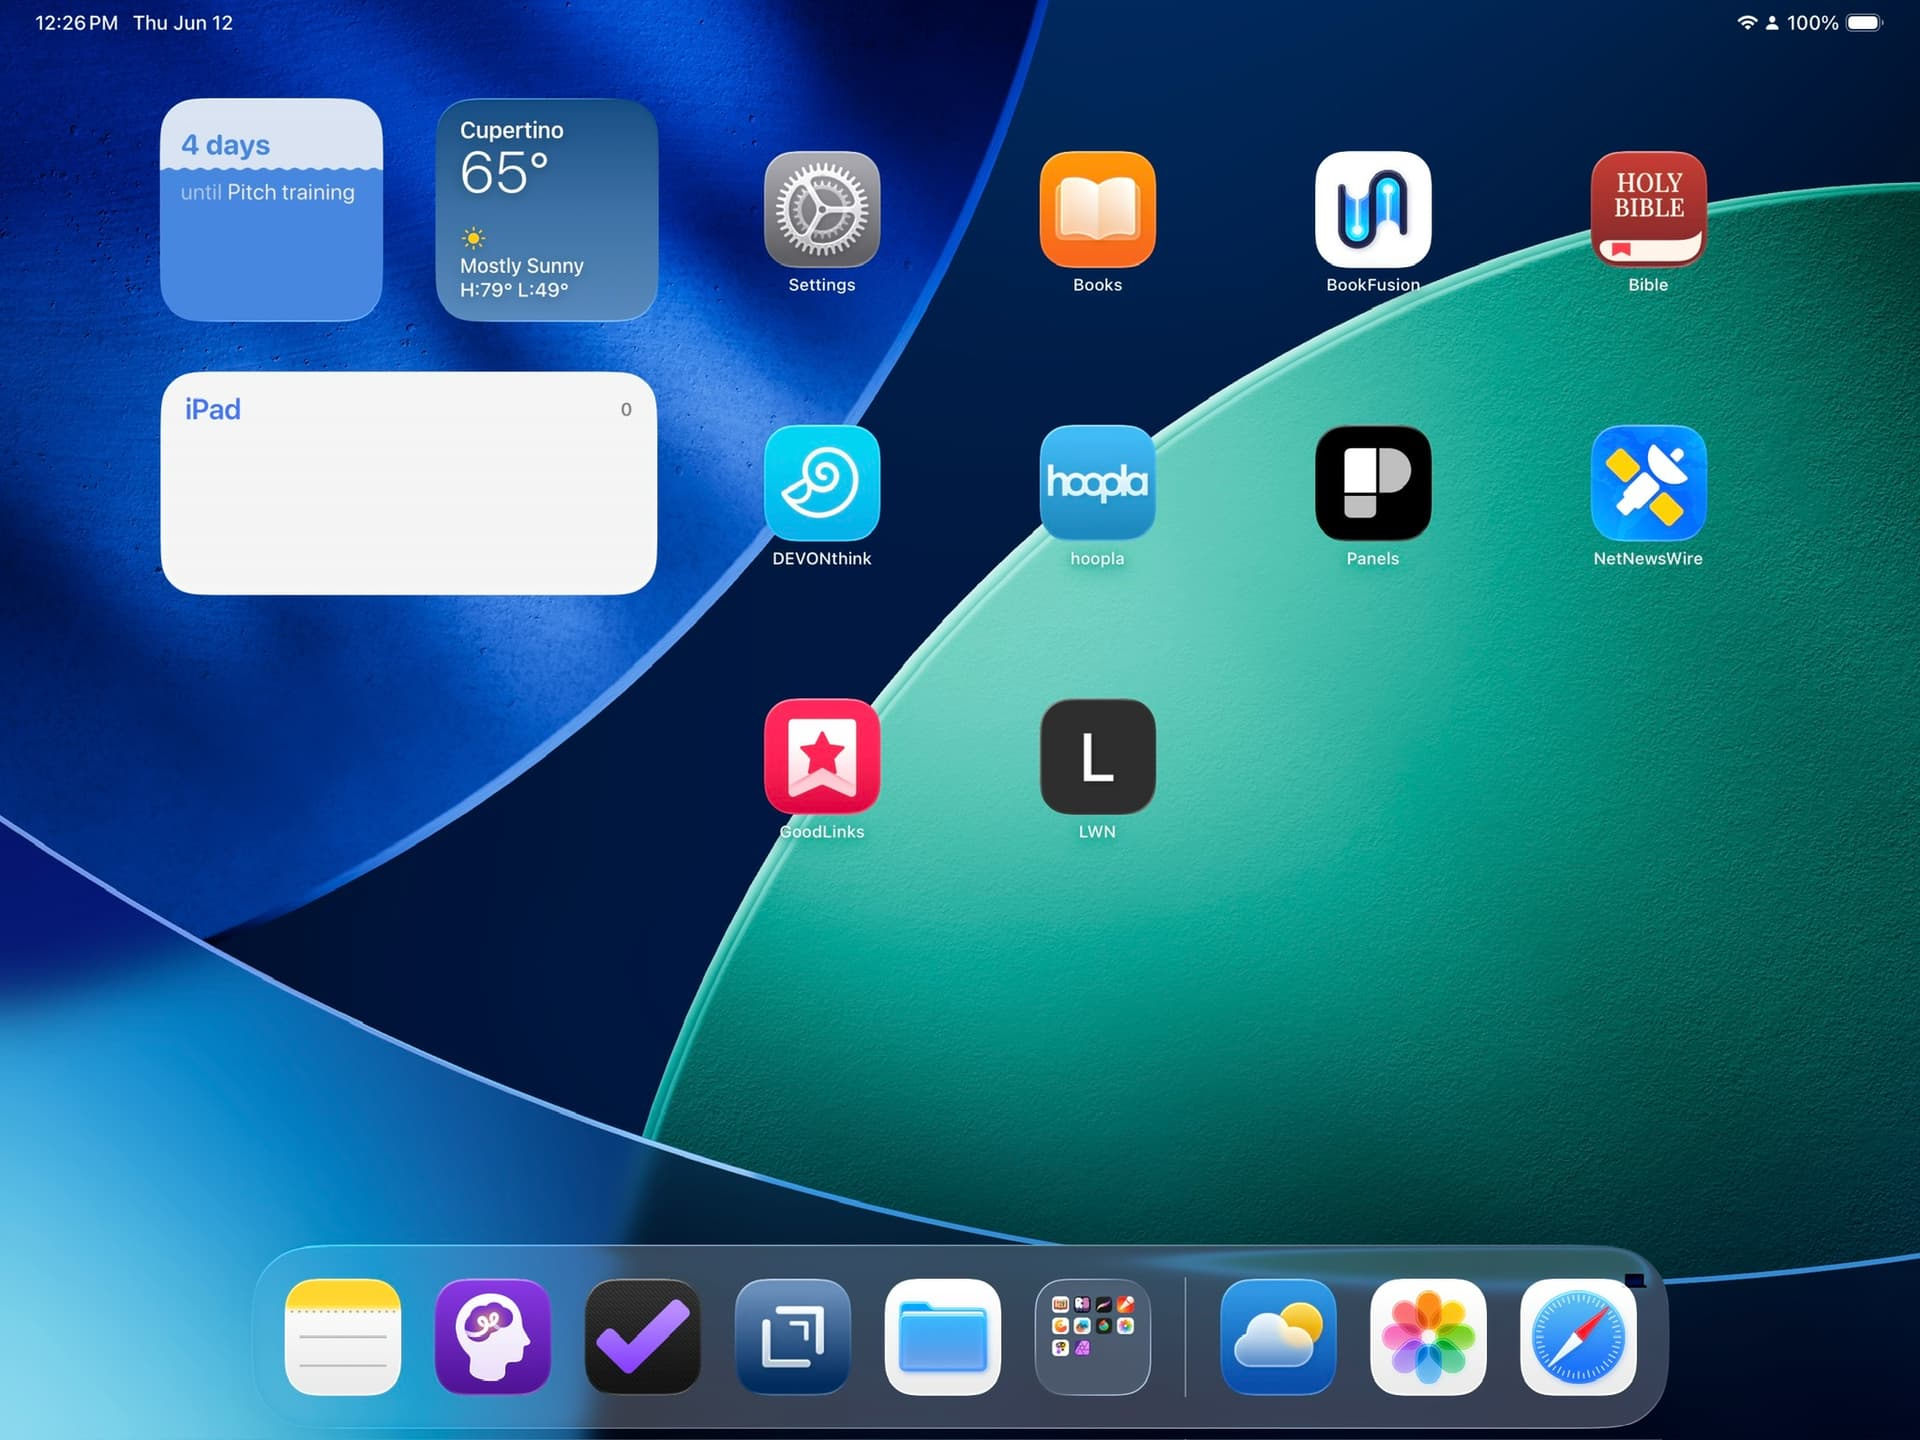Launch the Books app
The width and height of the screenshot is (1920, 1440).
(1097, 209)
